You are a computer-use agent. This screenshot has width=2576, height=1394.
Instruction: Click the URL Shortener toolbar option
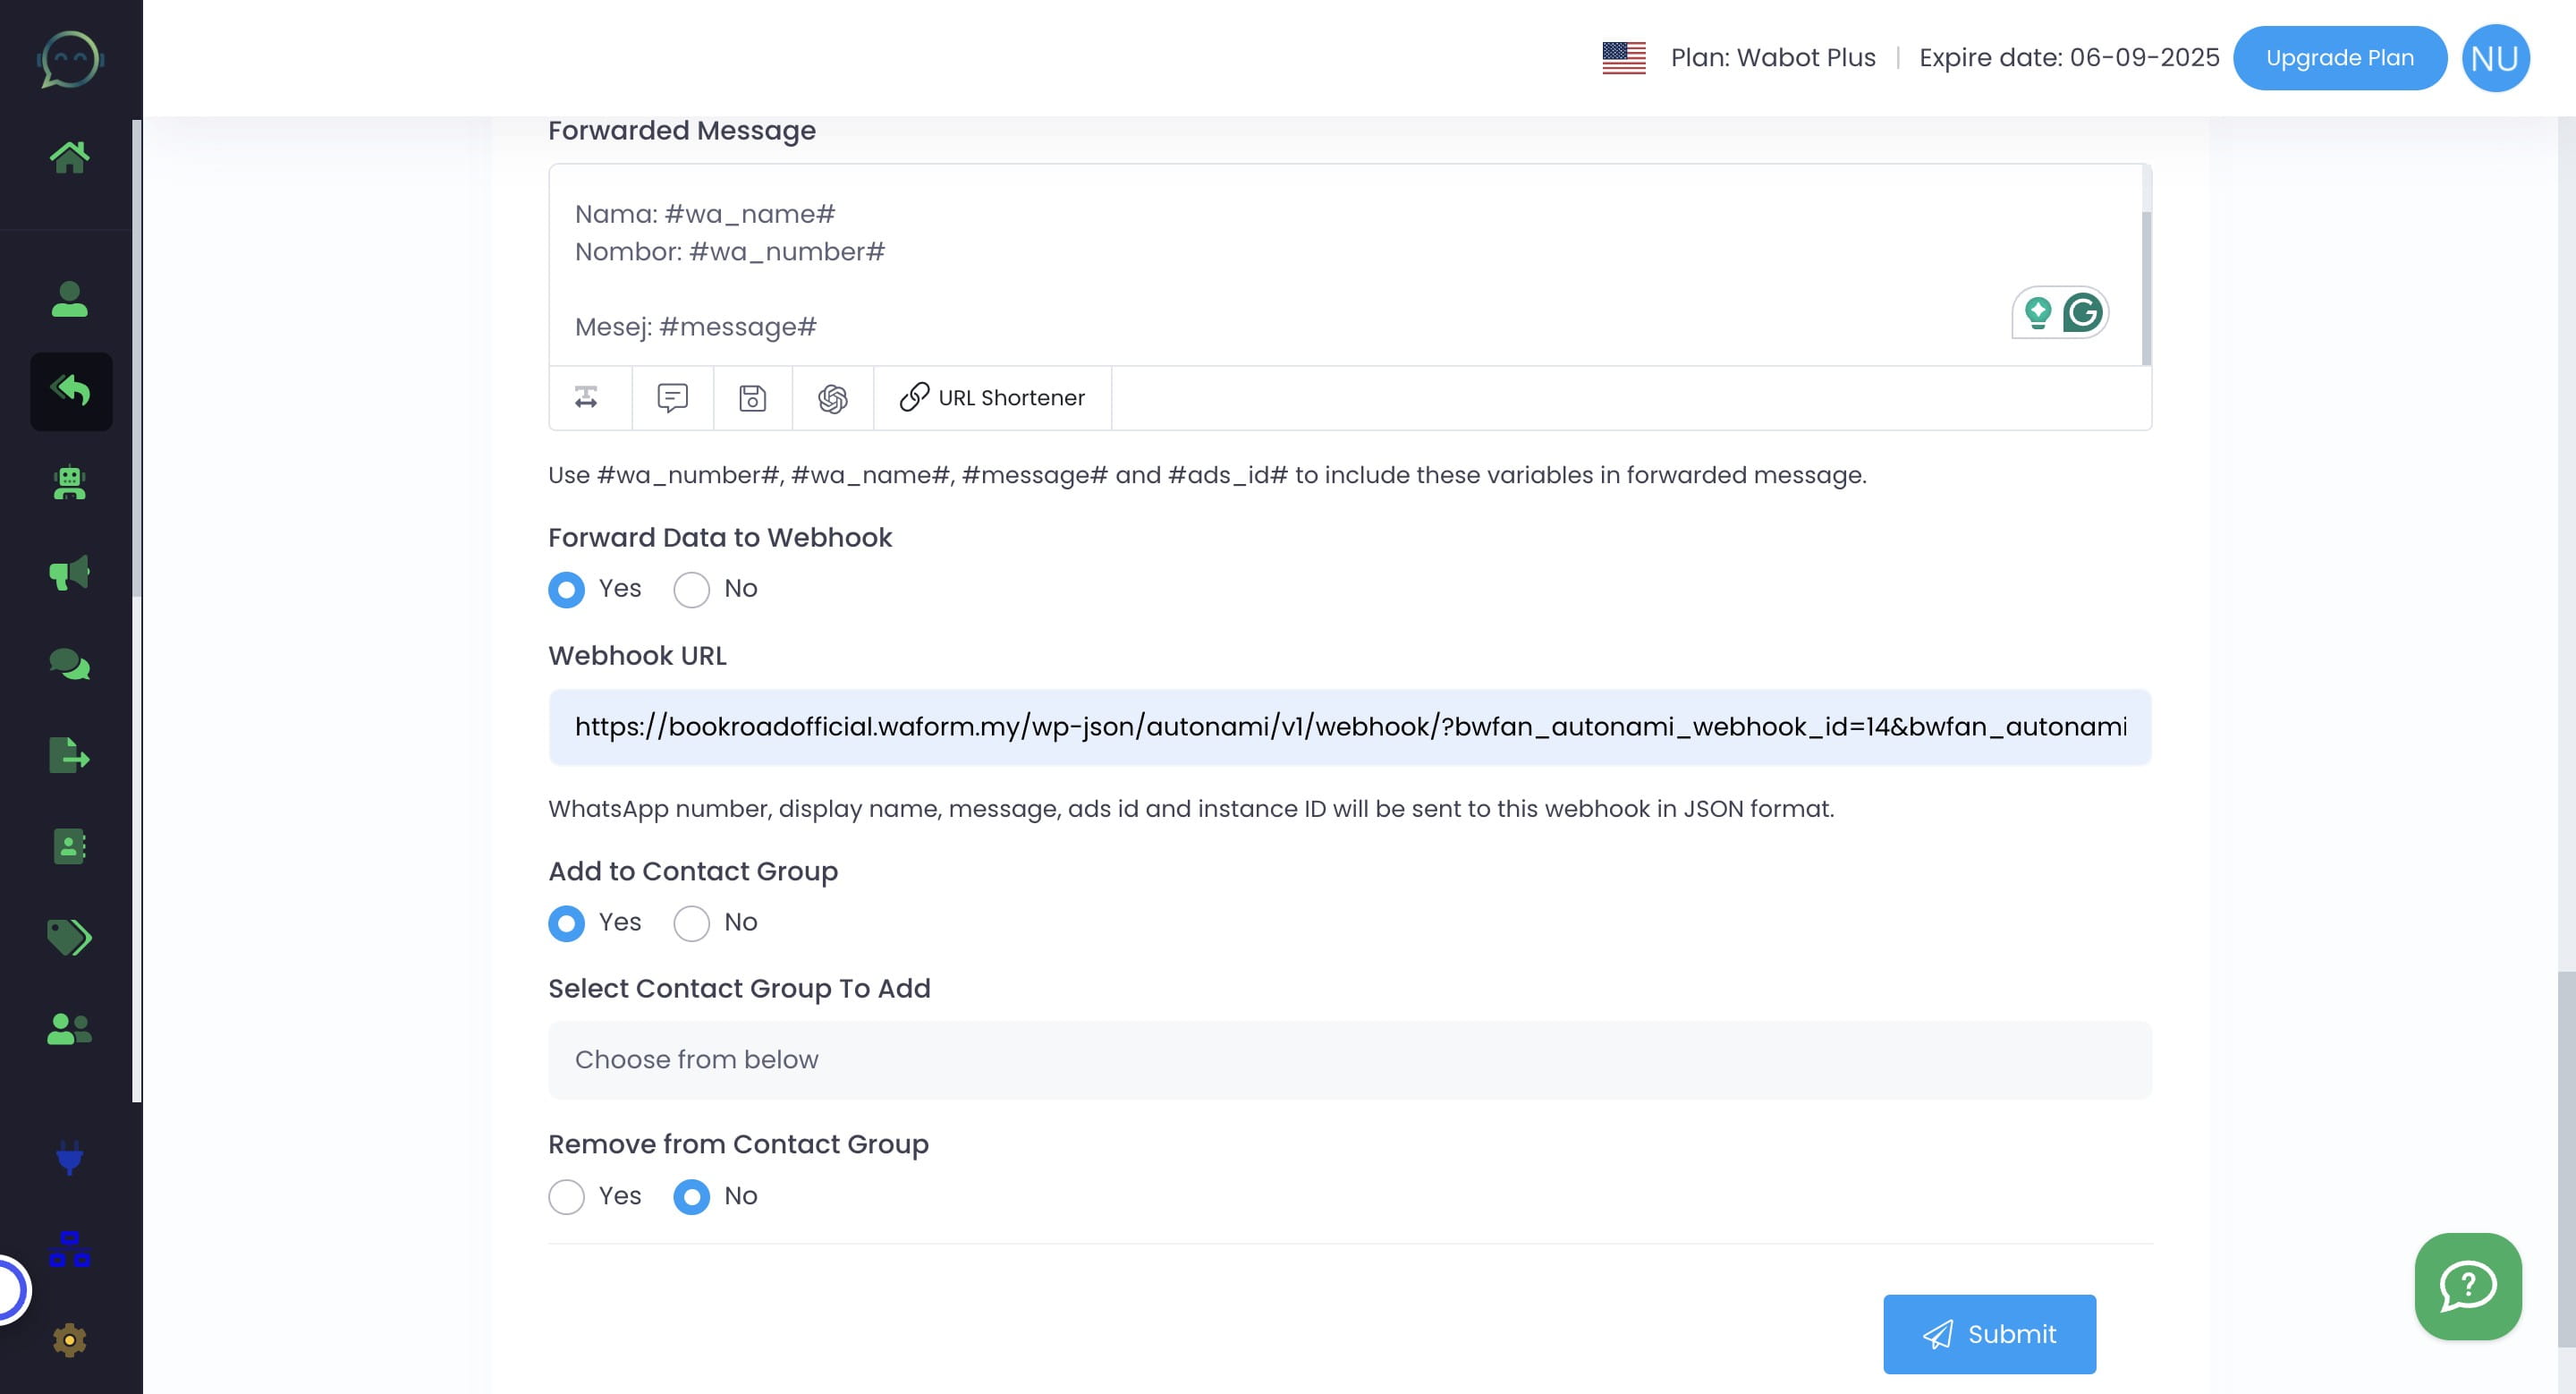(x=992, y=397)
